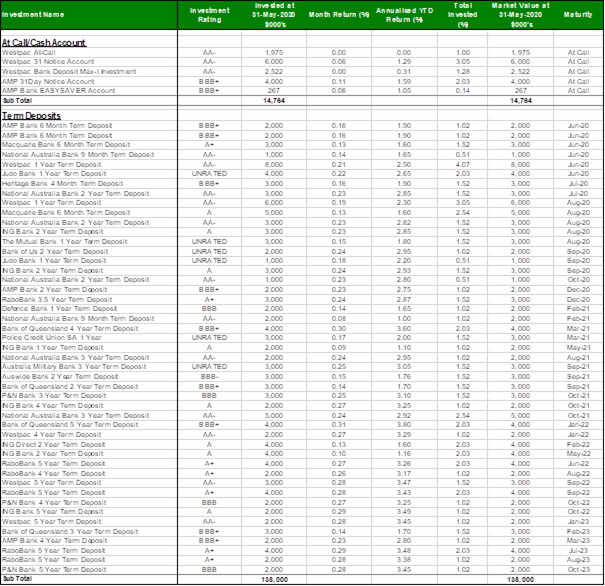The width and height of the screenshot is (605, 586).
Task: Click 'ING Bank 1 Year Term Deposit'
Action: 52,348
